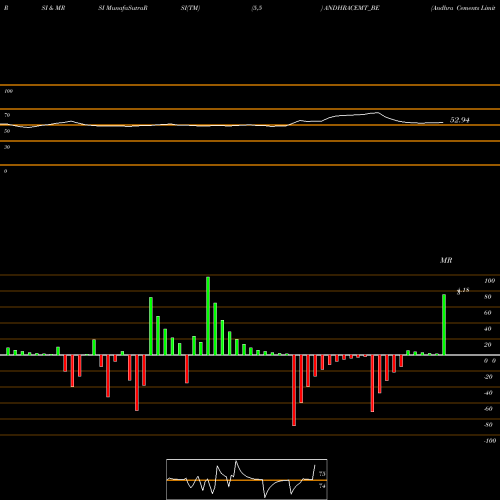Click the RSI axis label 0 on left
This screenshot has width=500, height=500.
tap(5, 171)
